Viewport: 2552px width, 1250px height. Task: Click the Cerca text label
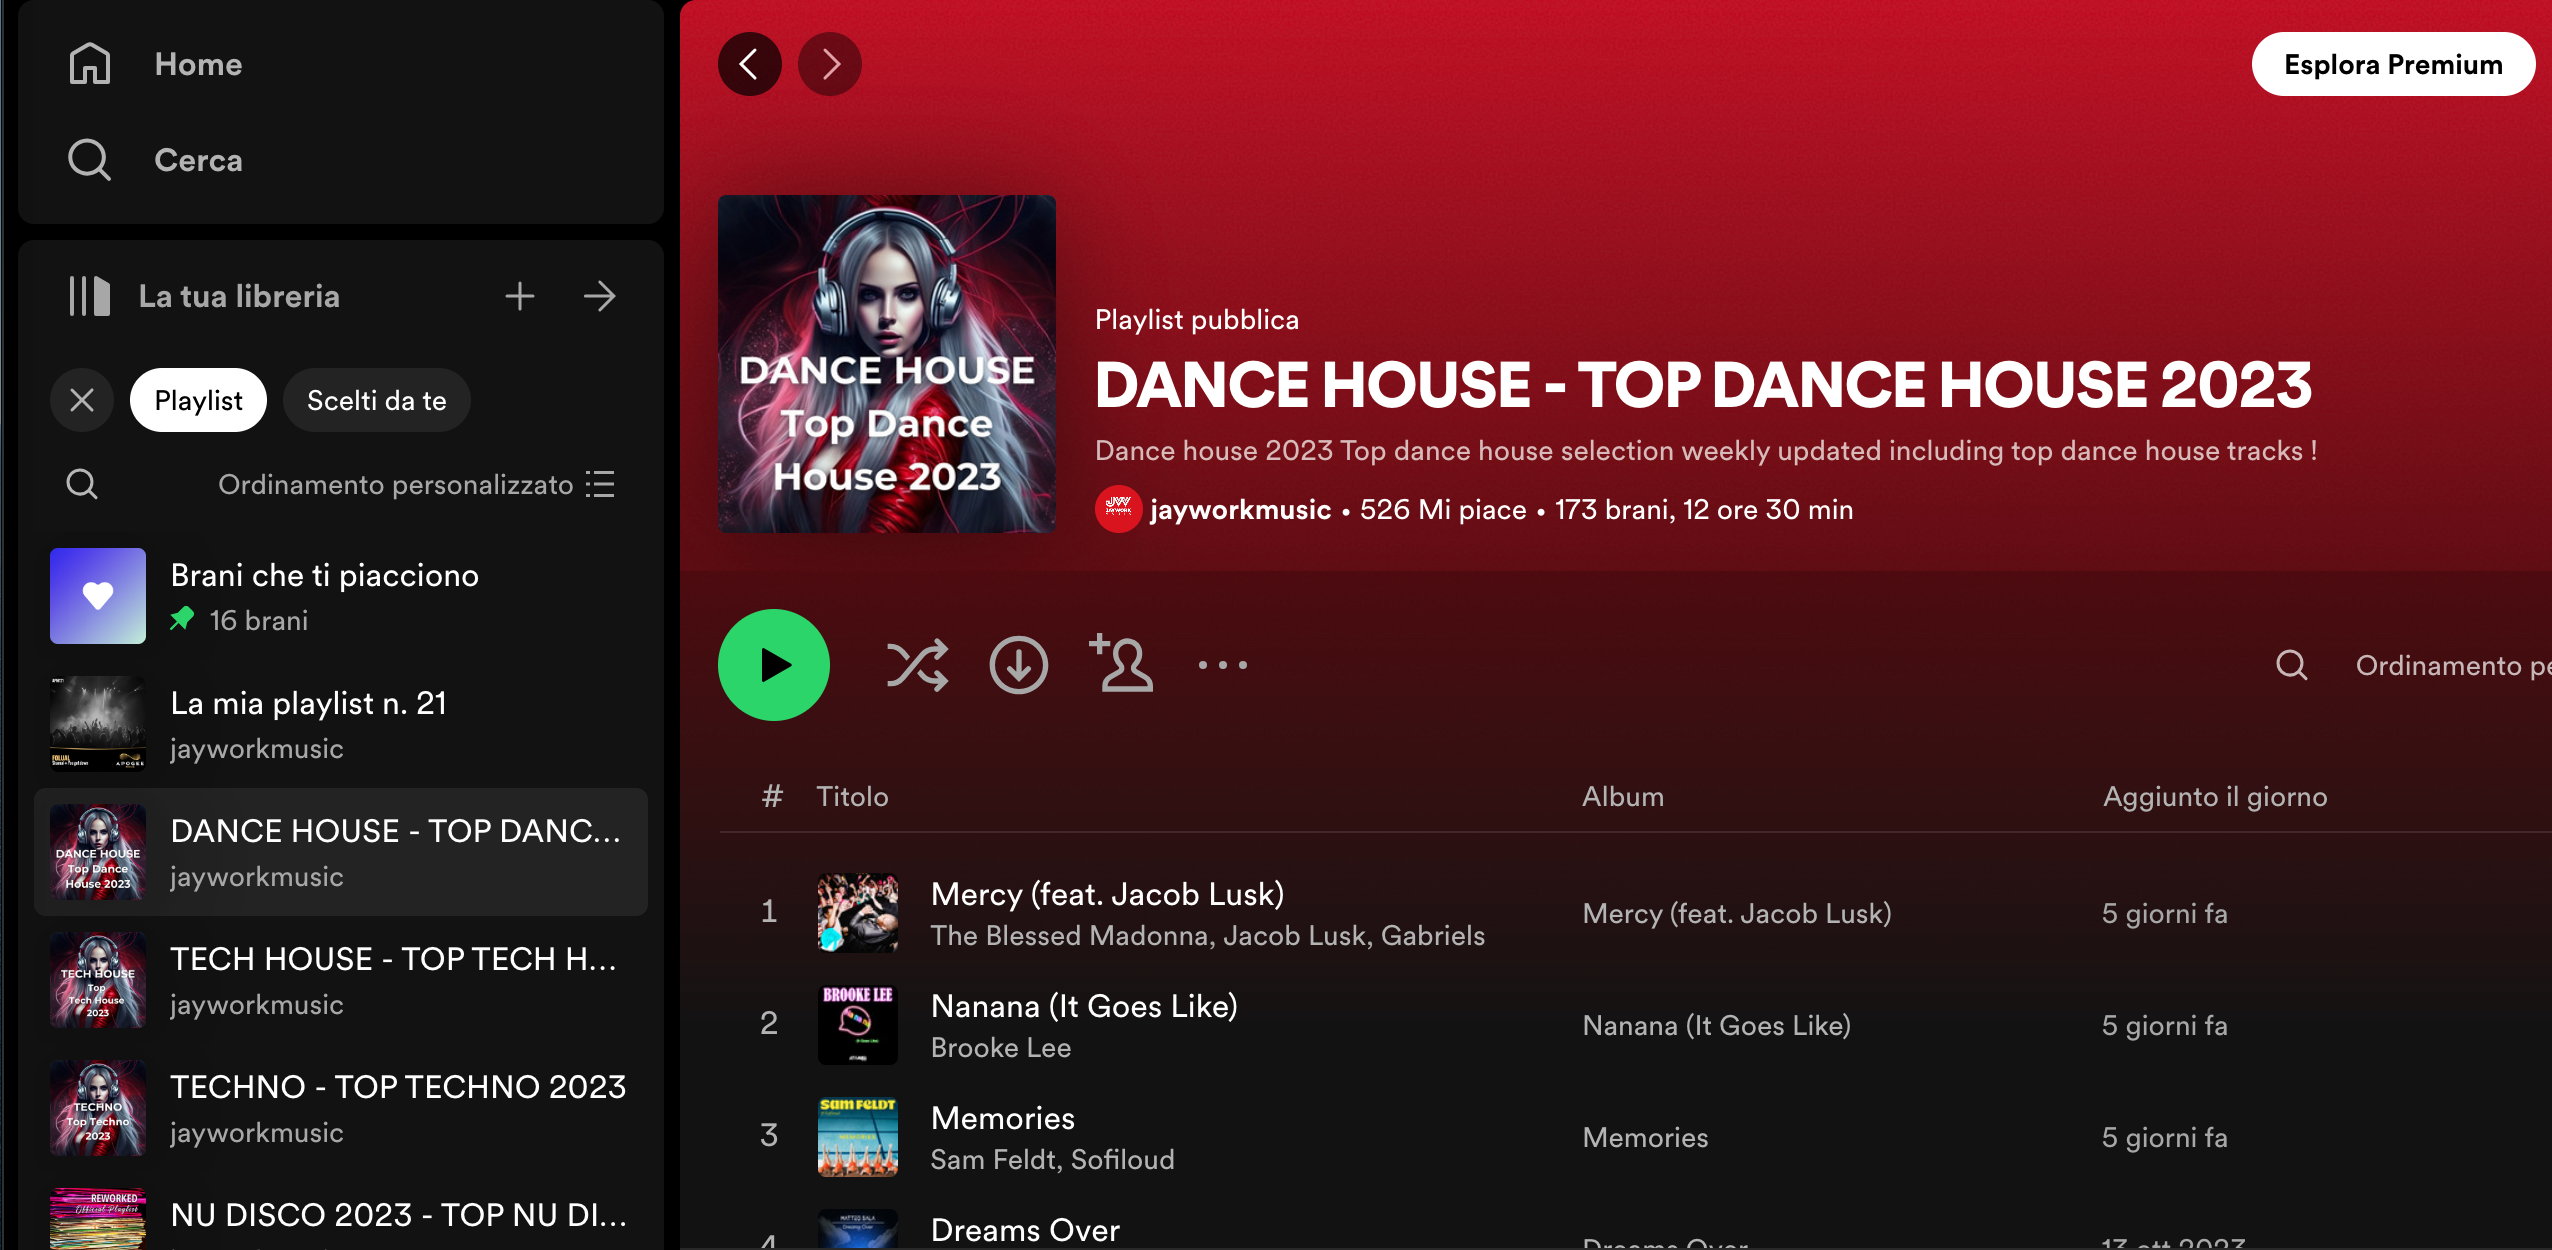198,160
